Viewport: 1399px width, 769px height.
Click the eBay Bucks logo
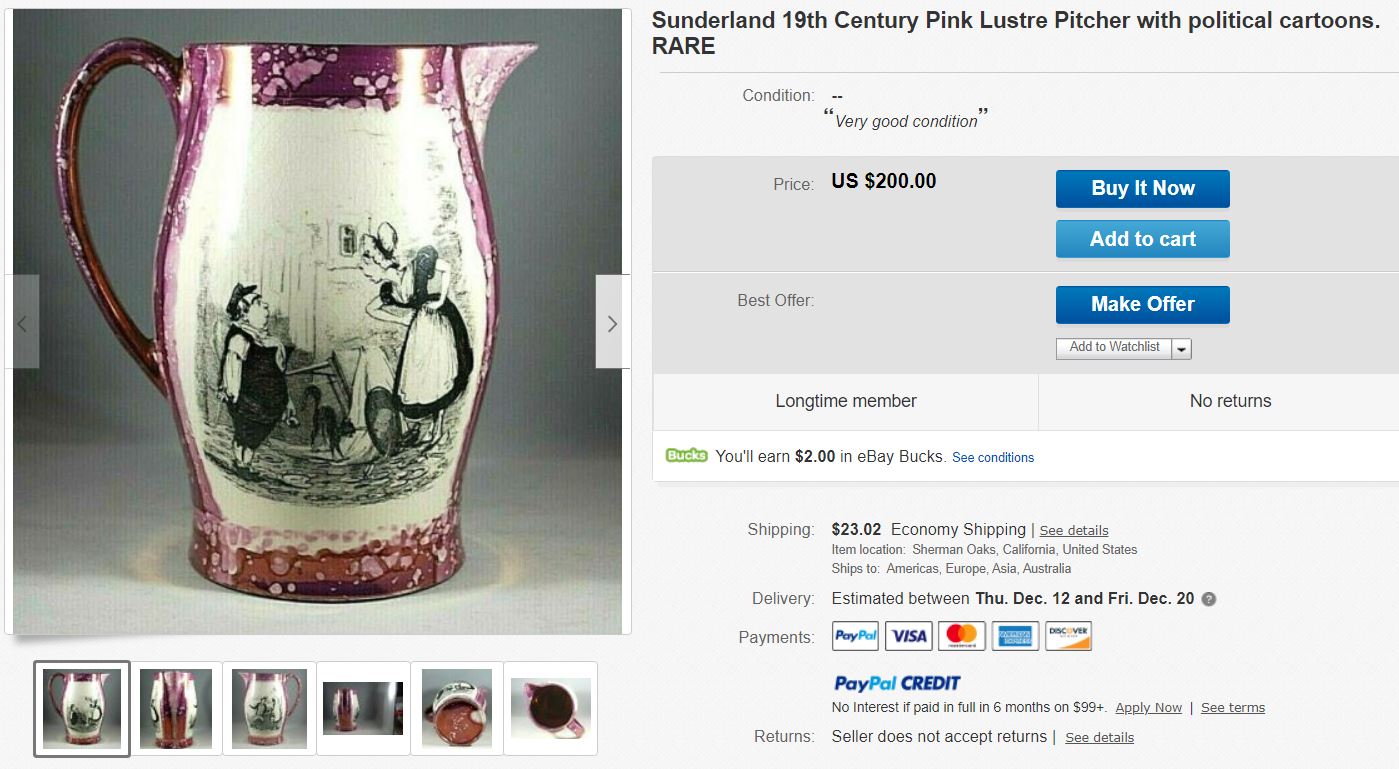point(686,456)
